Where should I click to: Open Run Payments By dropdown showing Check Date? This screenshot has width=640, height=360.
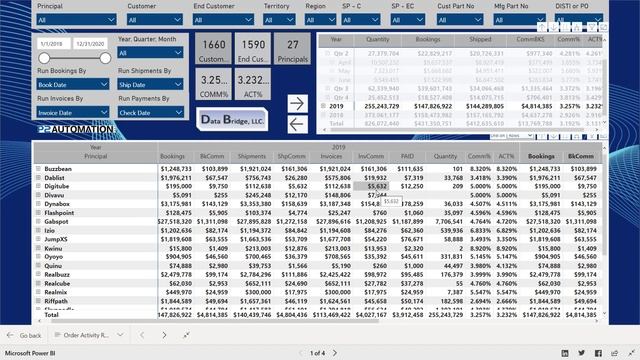coord(151,112)
